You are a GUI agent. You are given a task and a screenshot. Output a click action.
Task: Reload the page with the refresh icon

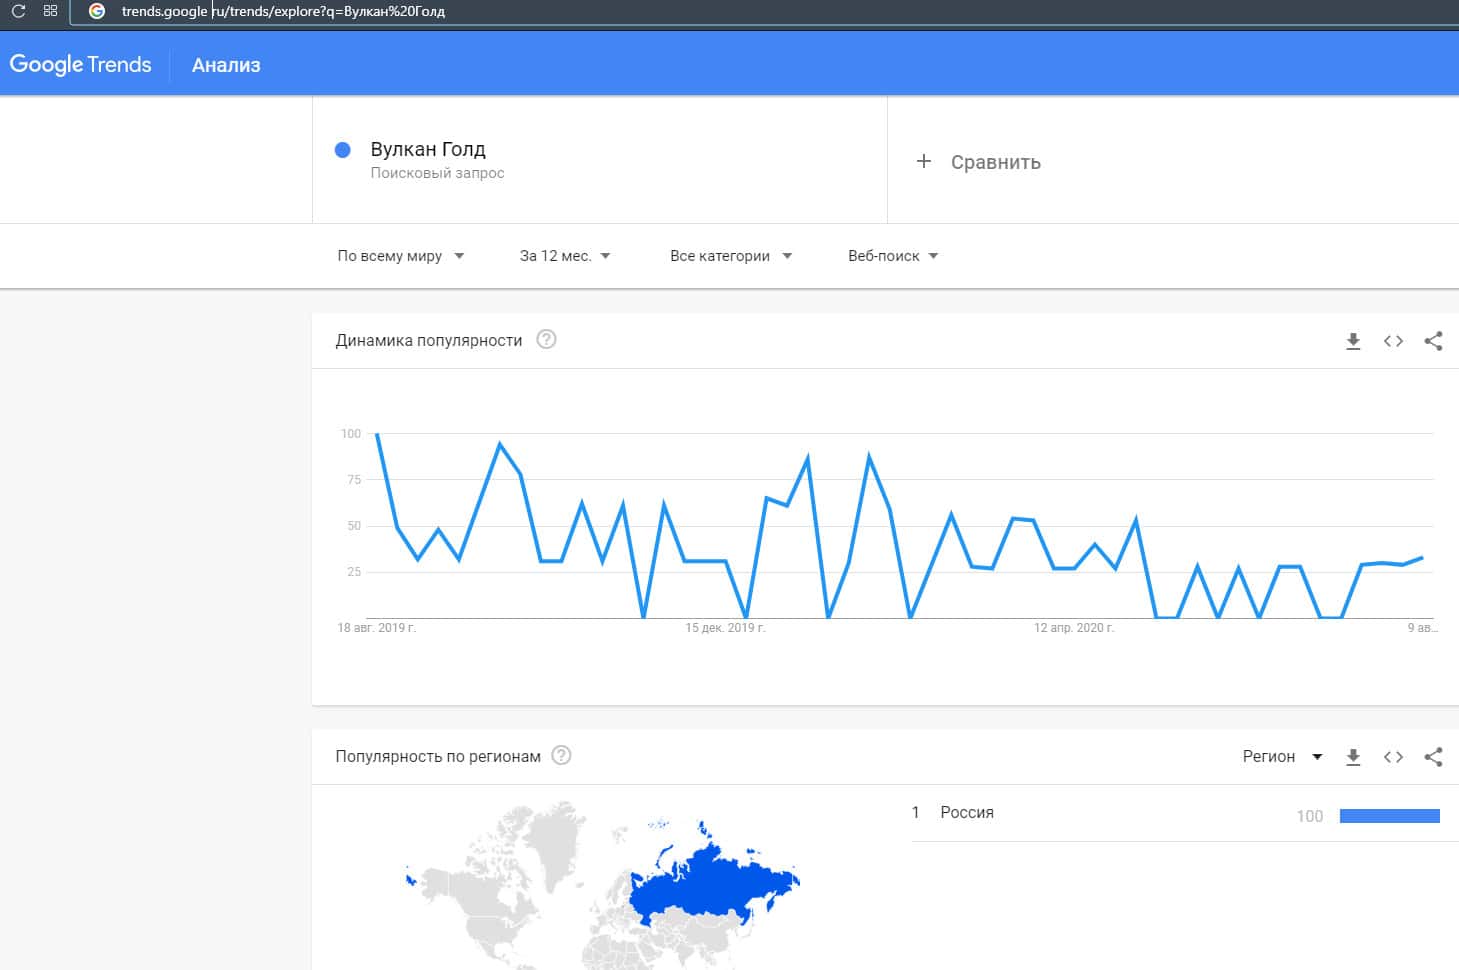(18, 12)
